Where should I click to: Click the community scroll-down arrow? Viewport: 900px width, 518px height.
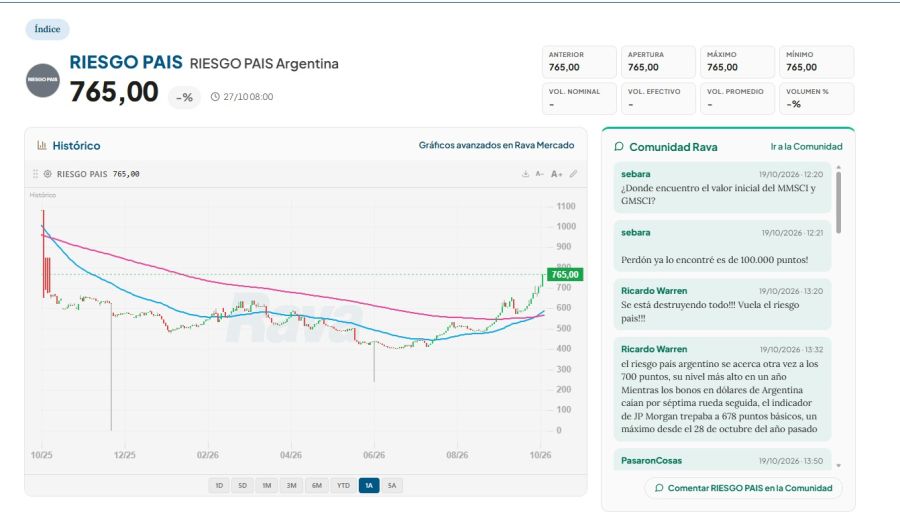tap(839, 465)
